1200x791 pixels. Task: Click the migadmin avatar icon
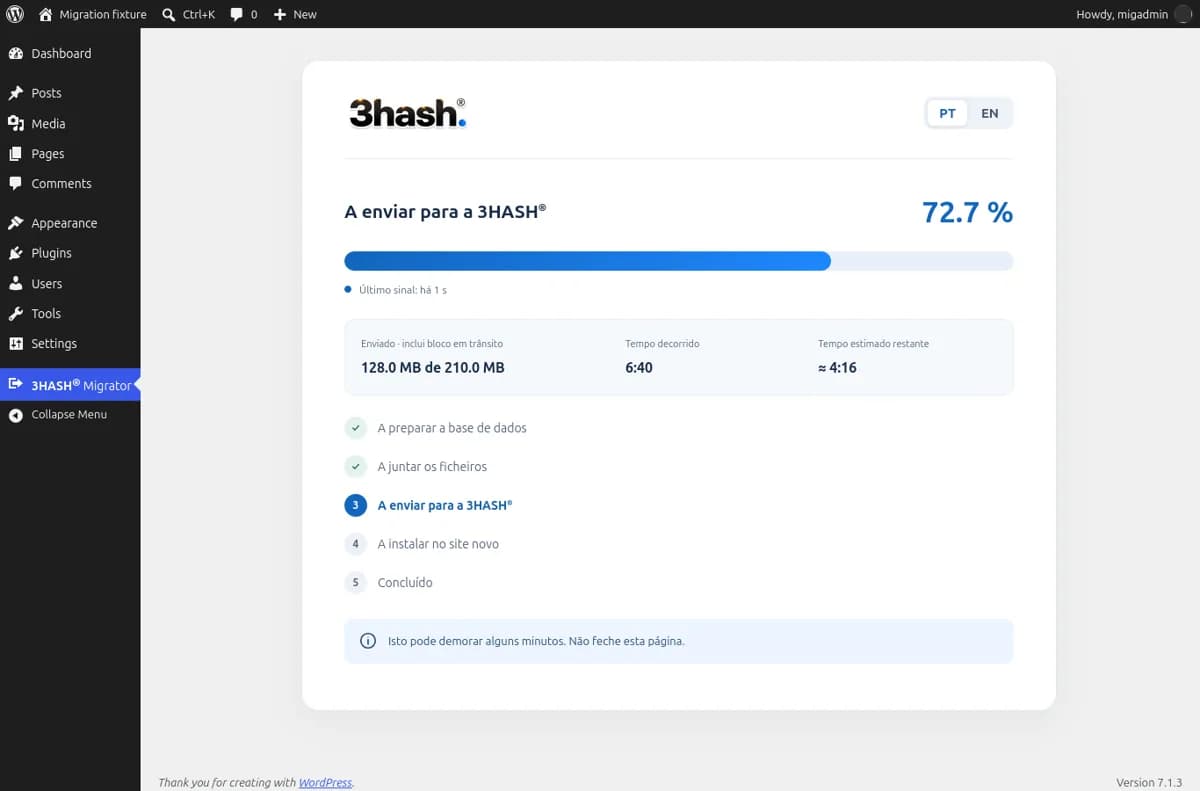click(x=1183, y=14)
